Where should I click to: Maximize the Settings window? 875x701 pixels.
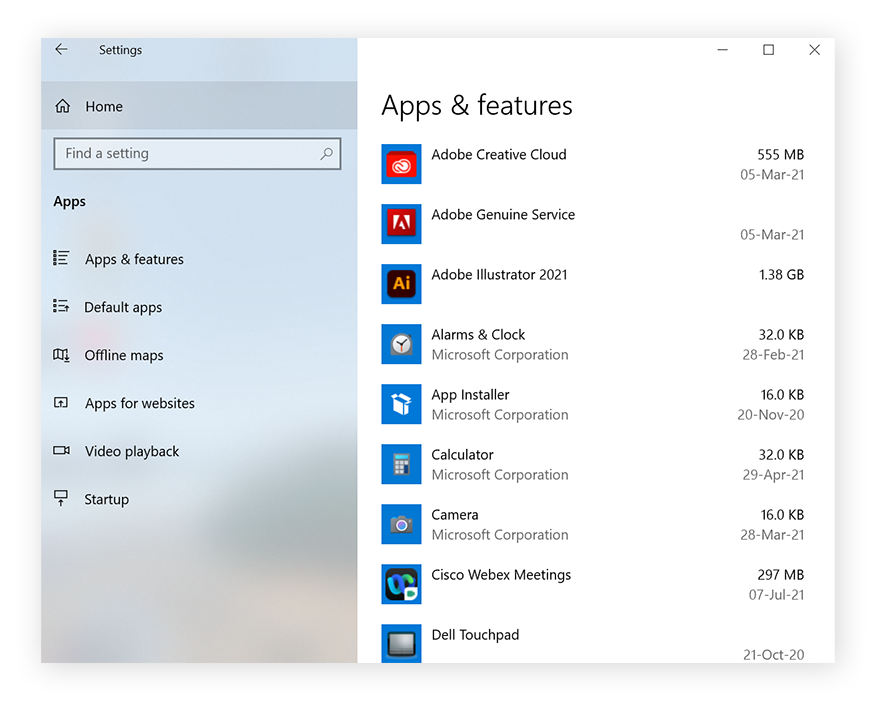[x=768, y=50]
